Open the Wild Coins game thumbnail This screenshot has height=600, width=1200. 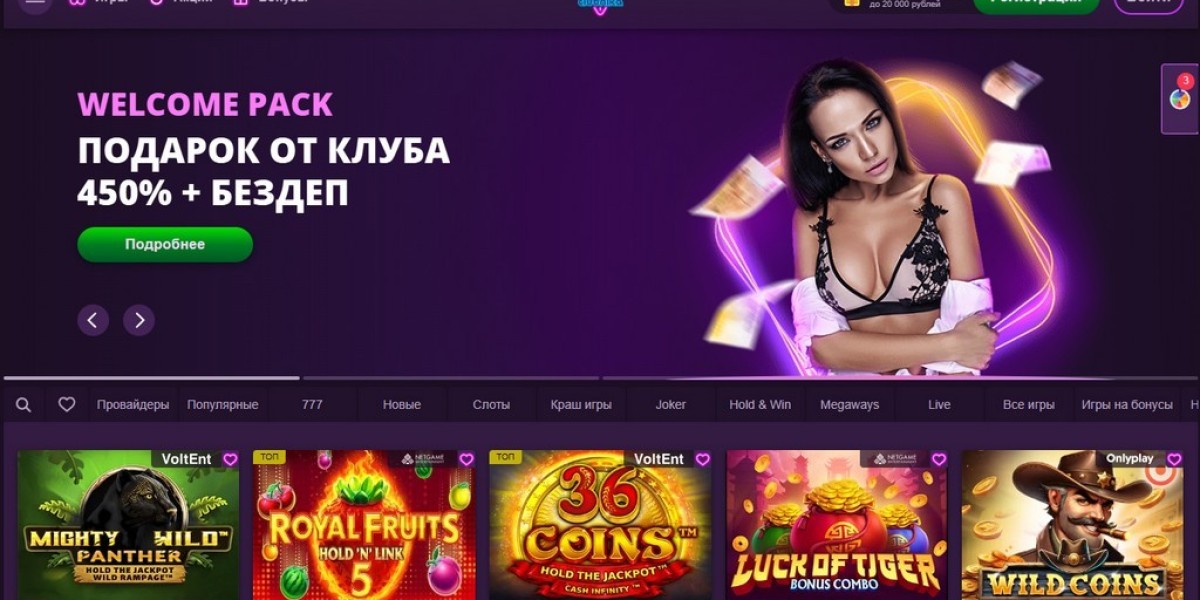1072,525
